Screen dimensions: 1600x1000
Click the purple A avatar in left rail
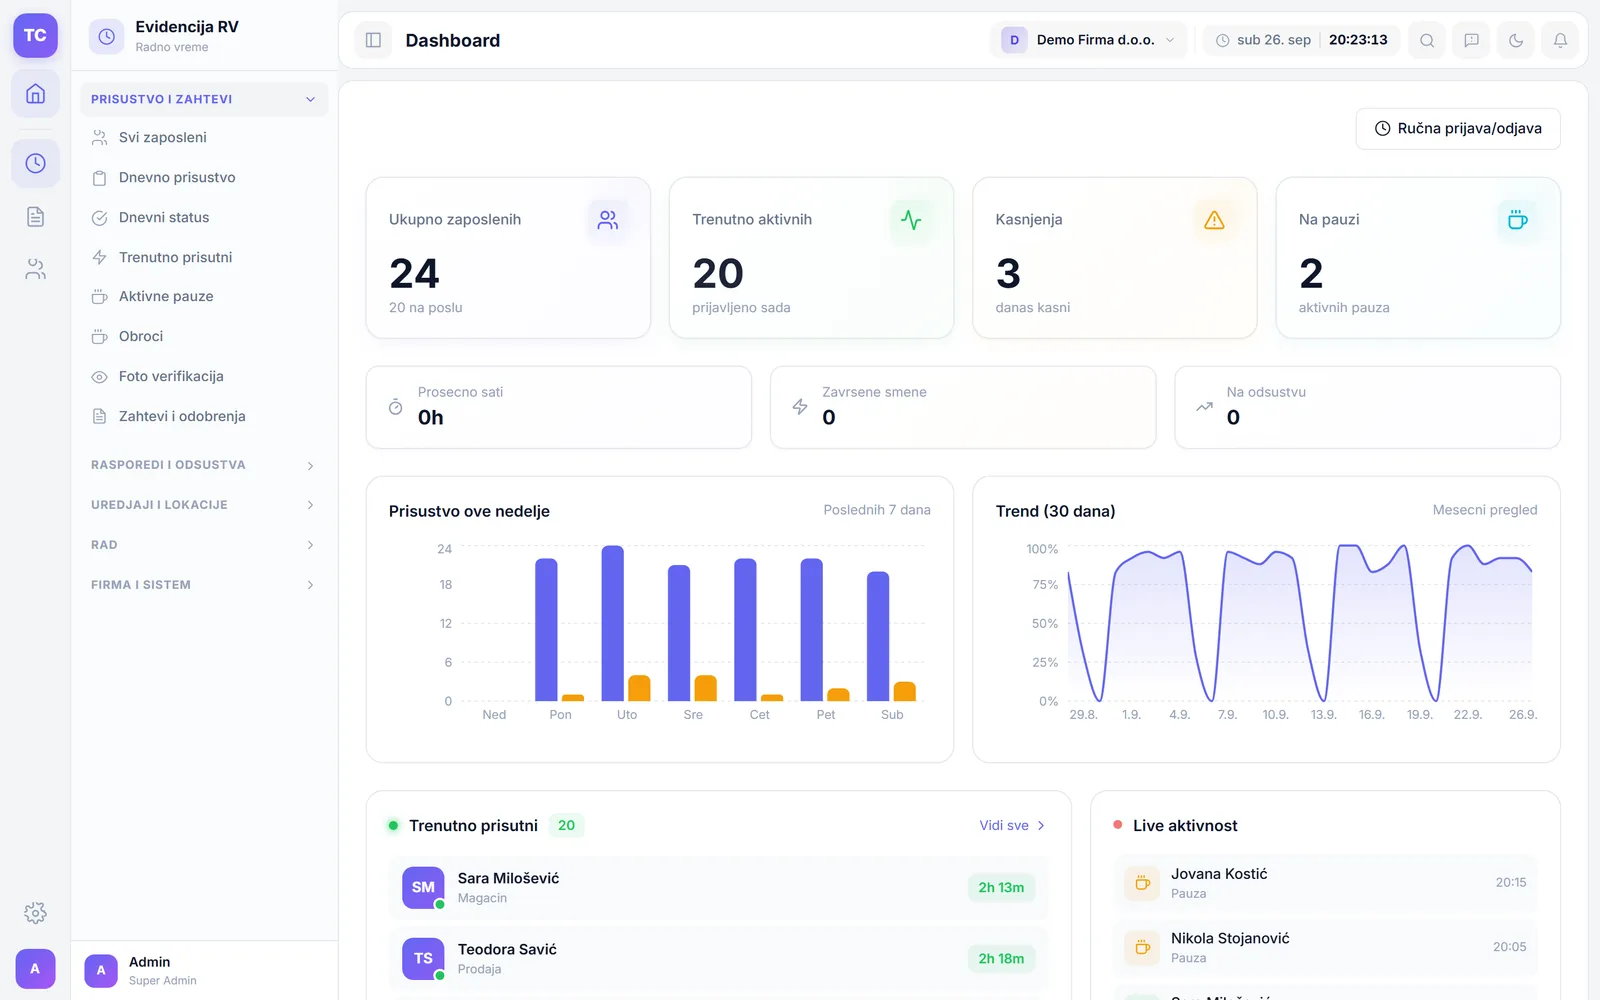pyautogui.click(x=35, y=969)
